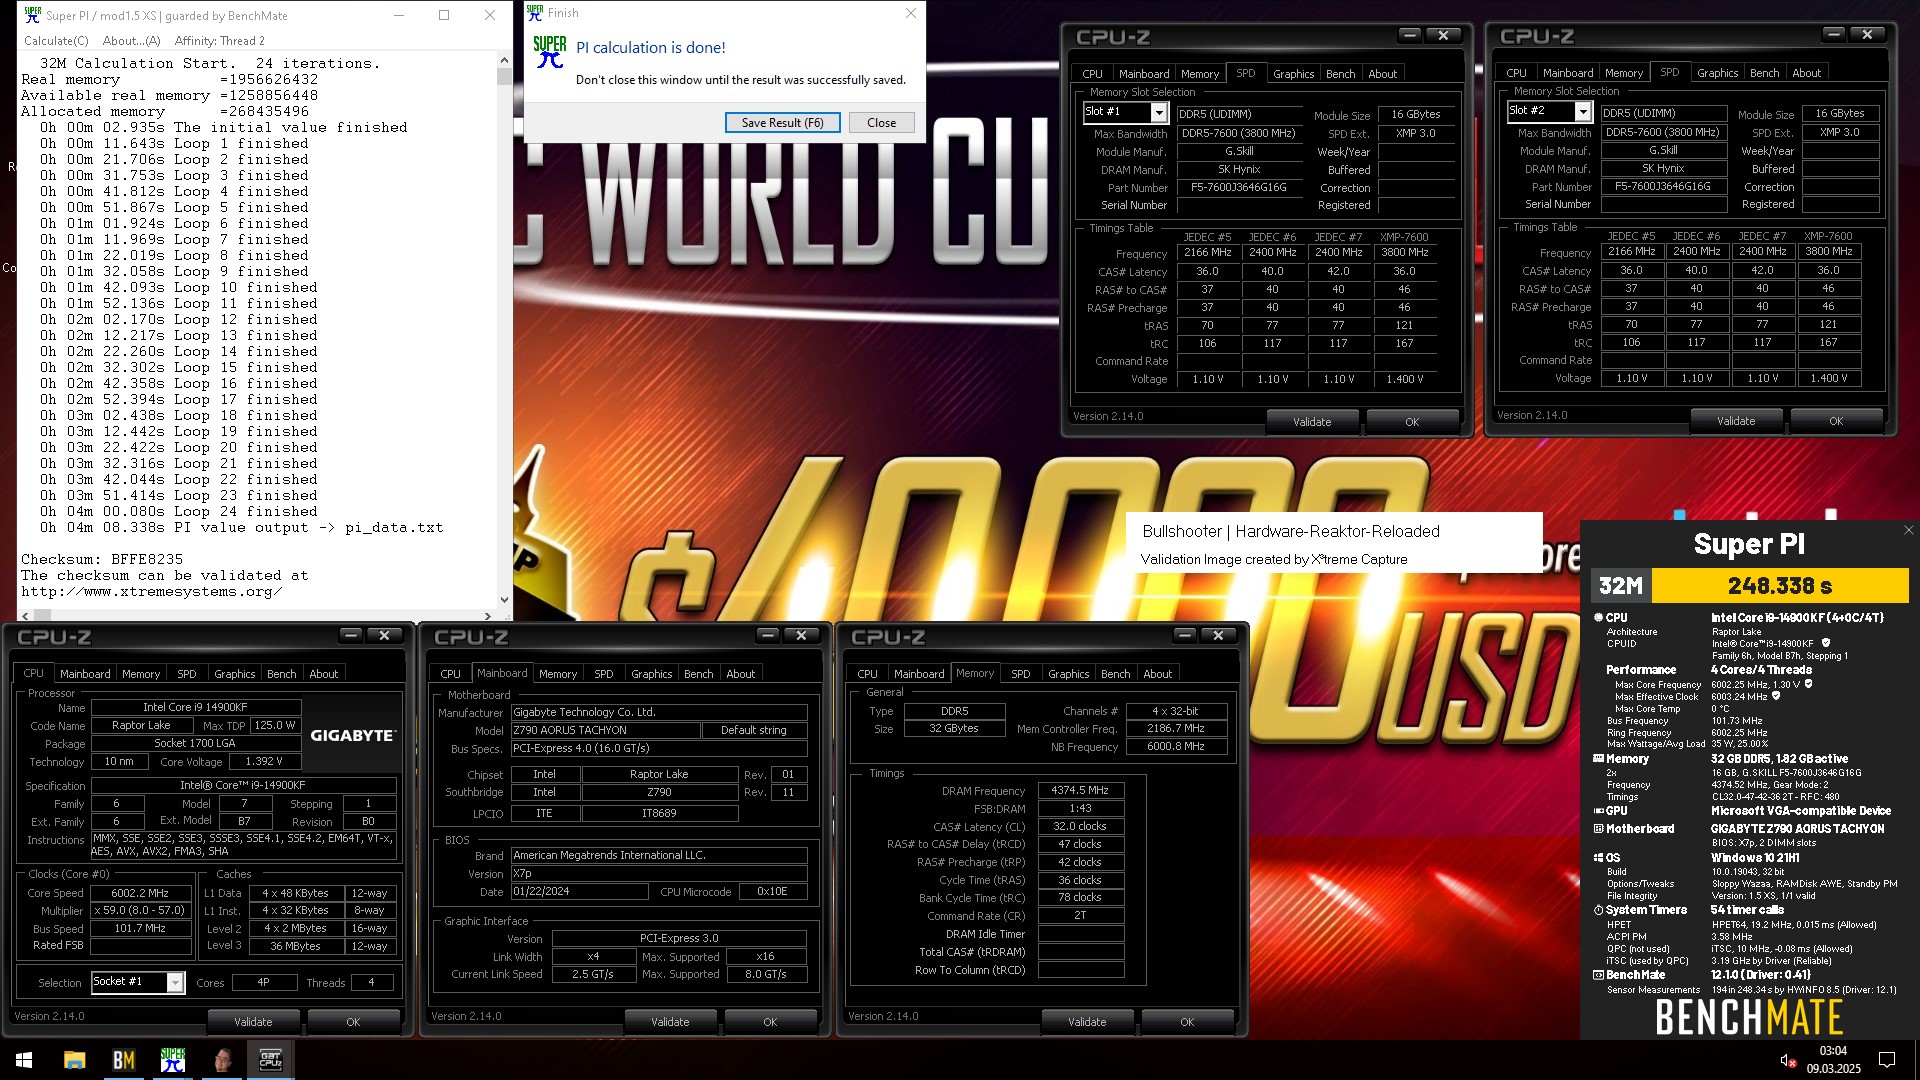The height and width of the screenshot is (1080, 1920).
Task: Click the 248.338 s result score
Action: 1780,586
